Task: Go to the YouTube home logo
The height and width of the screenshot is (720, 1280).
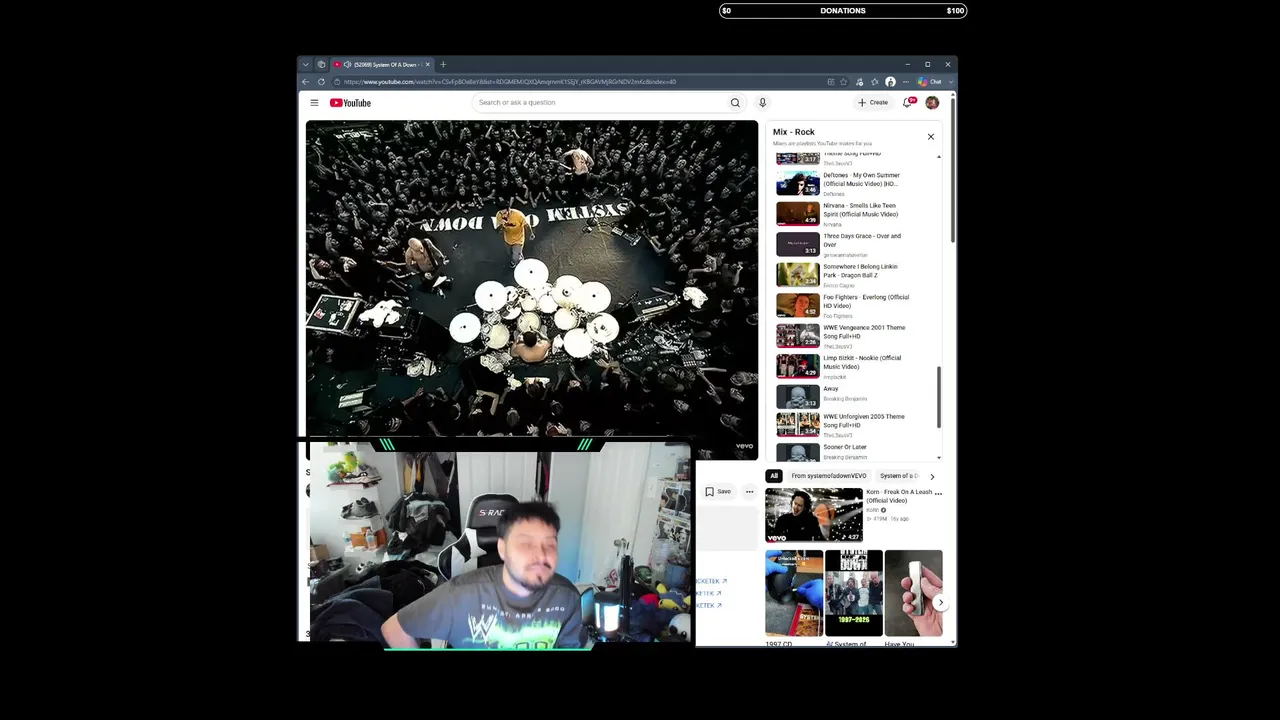Action: pyautogui.click(x=351, y=103)
